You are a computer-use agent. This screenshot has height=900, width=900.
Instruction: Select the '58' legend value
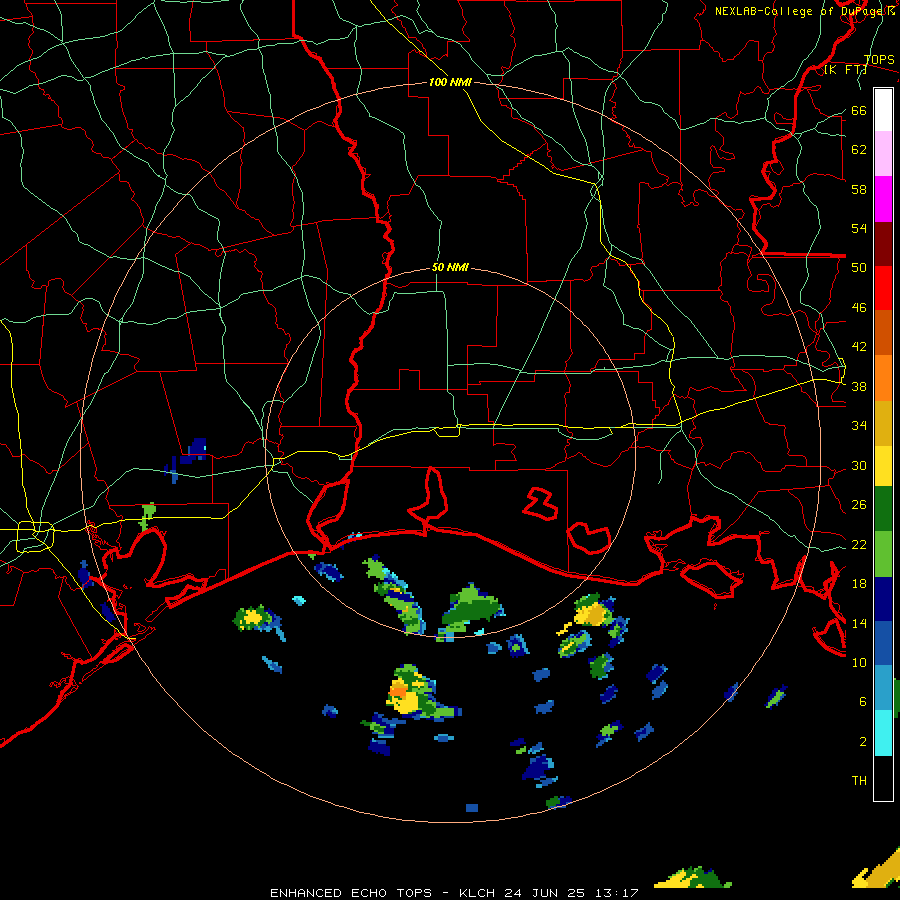click(859, 189)
